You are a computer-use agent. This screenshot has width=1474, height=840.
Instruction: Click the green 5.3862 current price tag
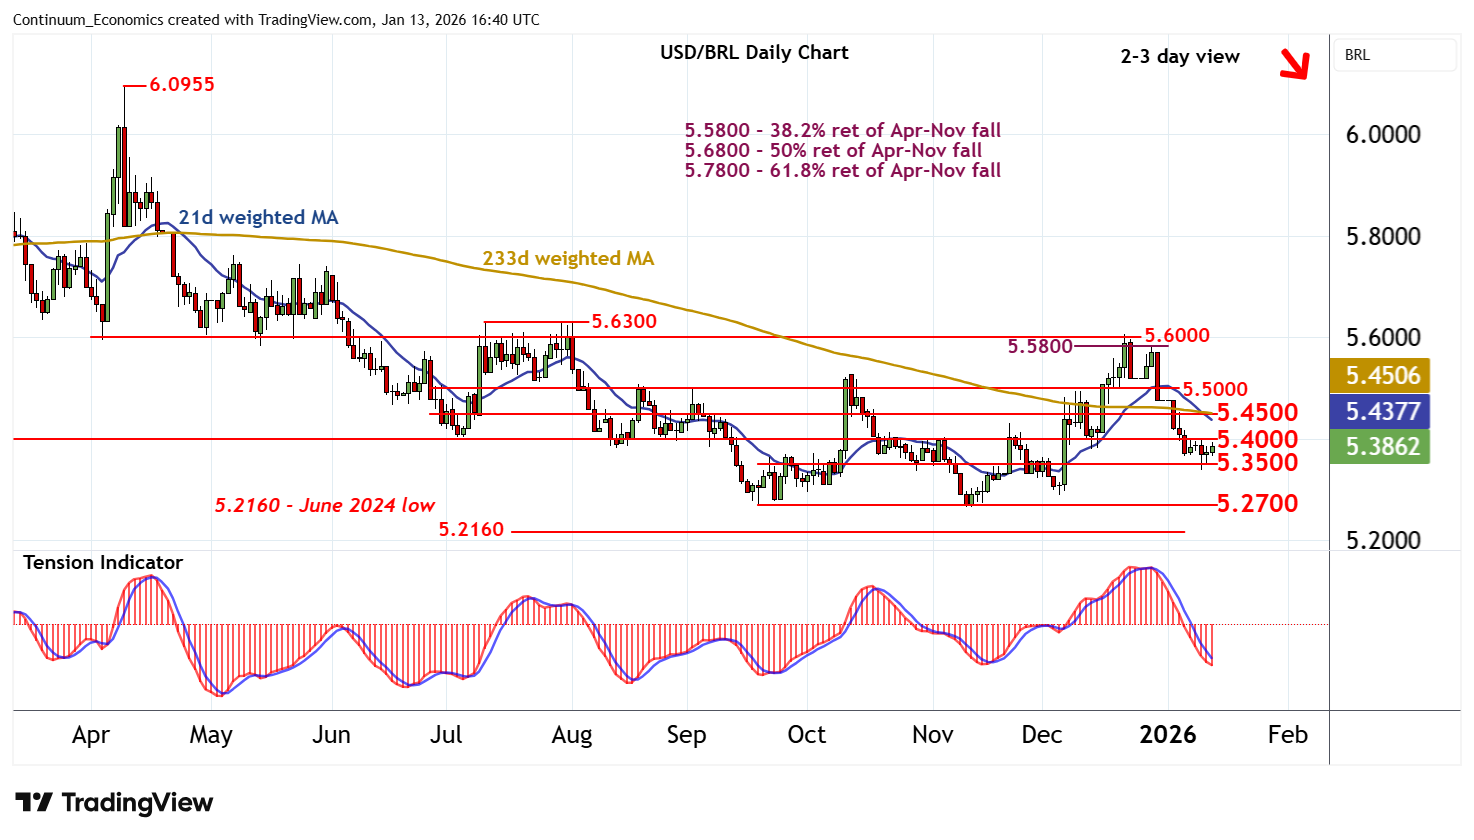coord(1382,446)
